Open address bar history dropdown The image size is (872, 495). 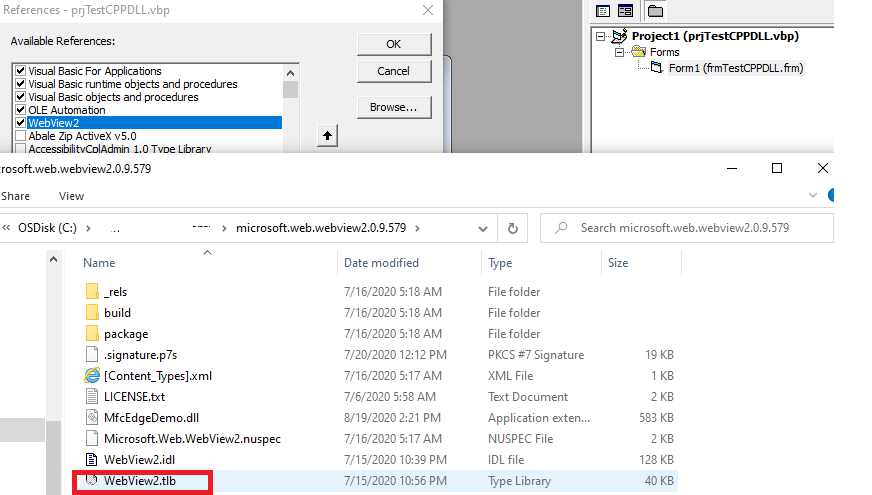coord(483,229)
